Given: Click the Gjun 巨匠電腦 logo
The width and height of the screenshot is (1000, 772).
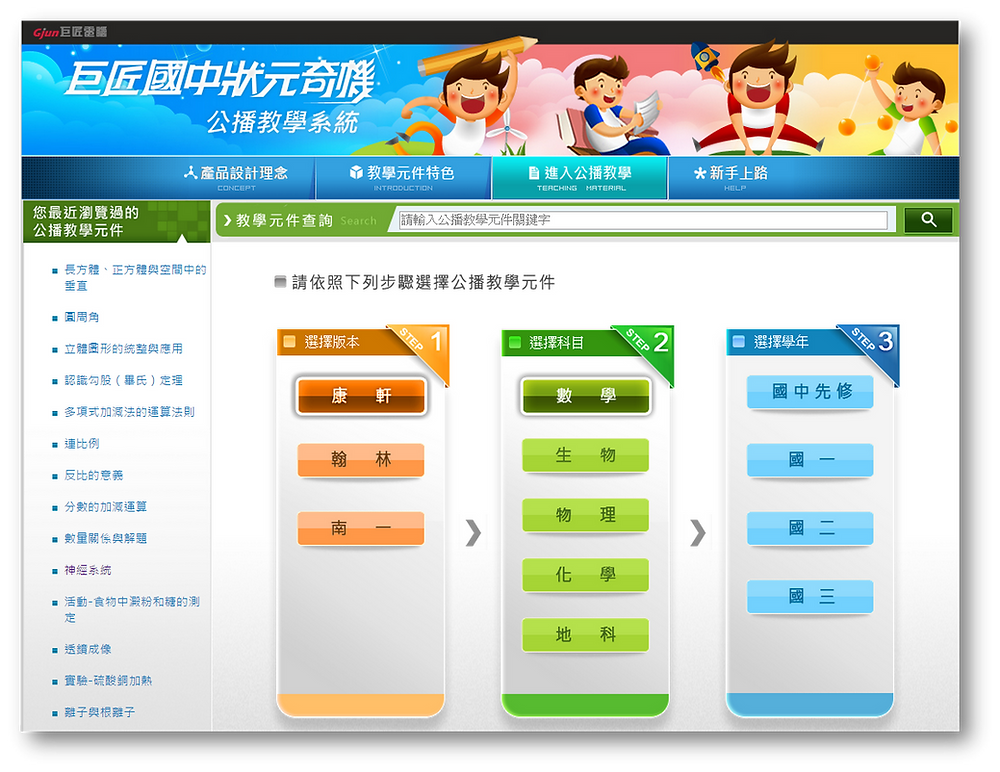Looking at the screenshot, I should click(x=70, y=32).
